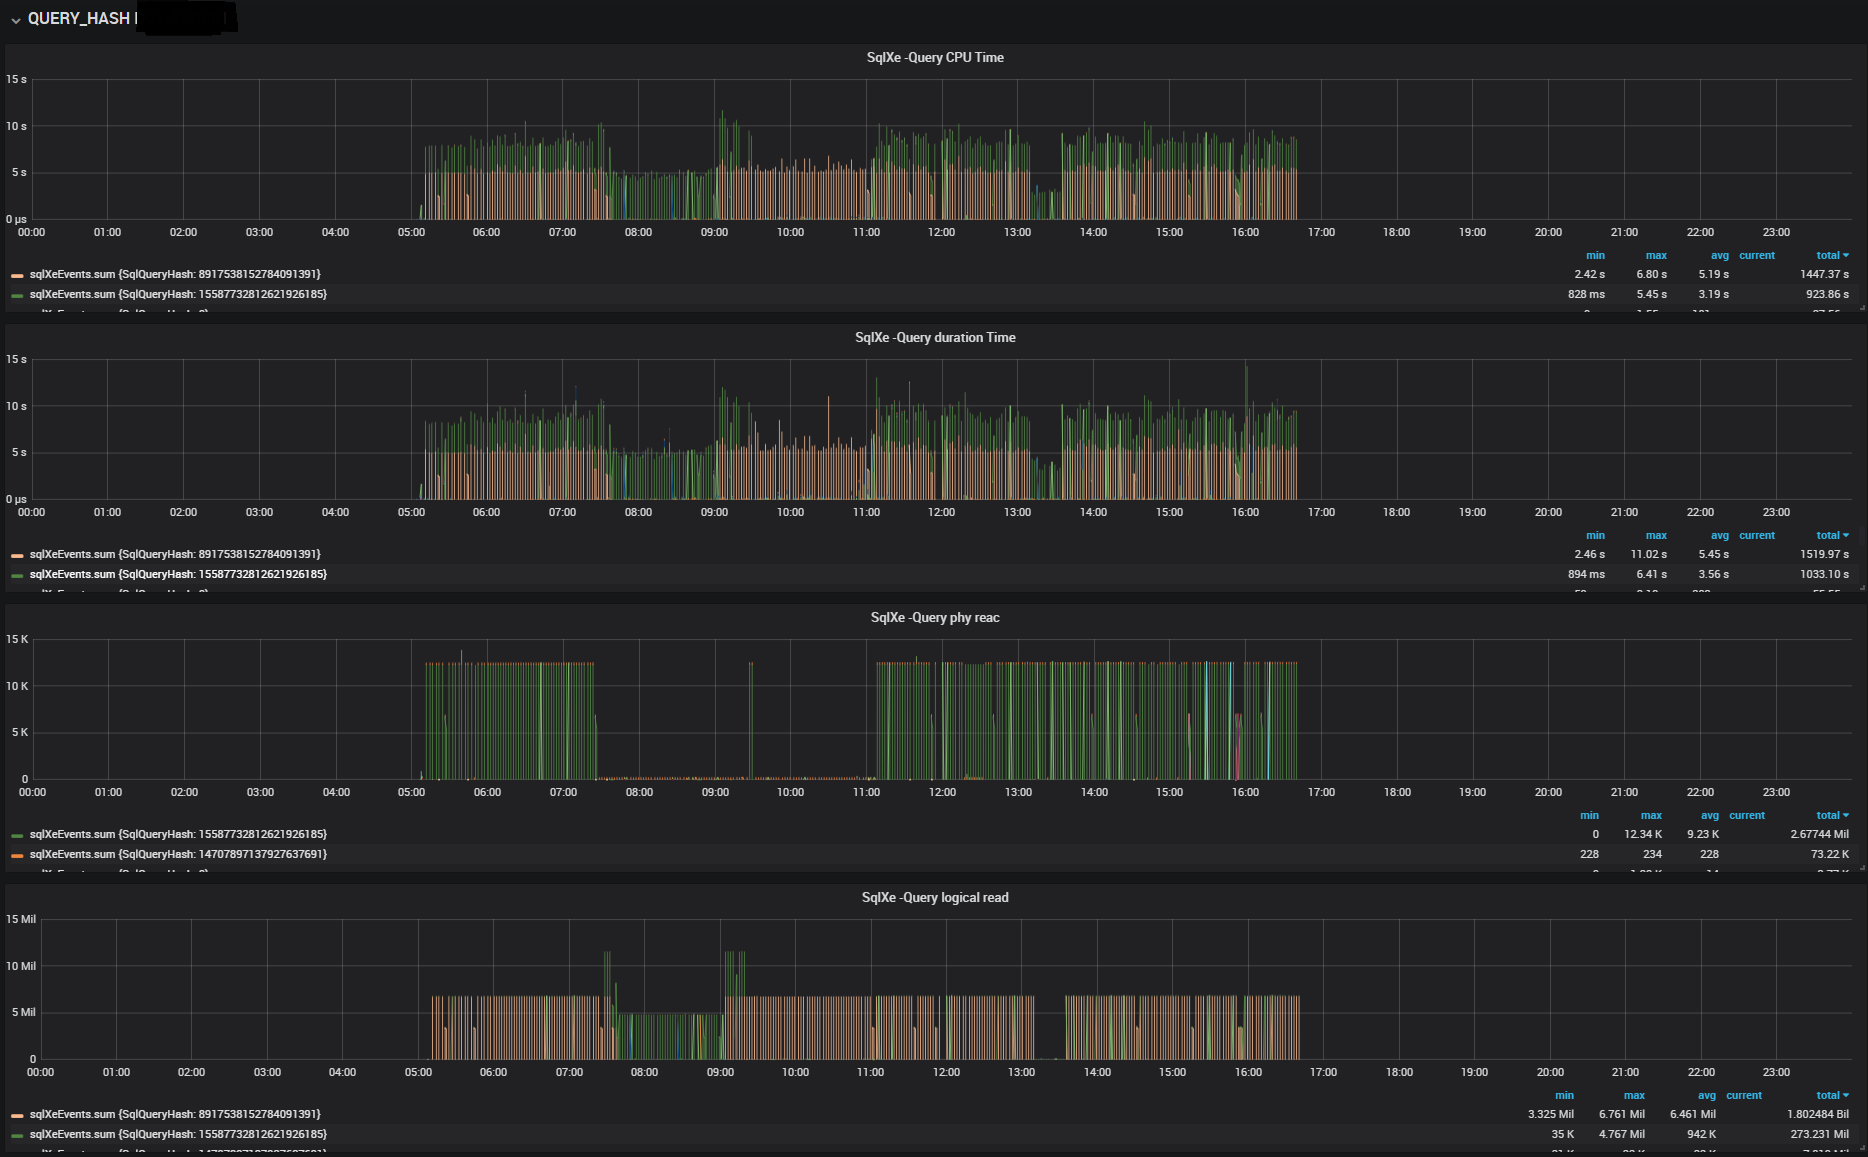This screenshot has height=1157, width=1868.
Task: Open the SqlXe Query CPU Time panel menu
Action: [934, 57]
